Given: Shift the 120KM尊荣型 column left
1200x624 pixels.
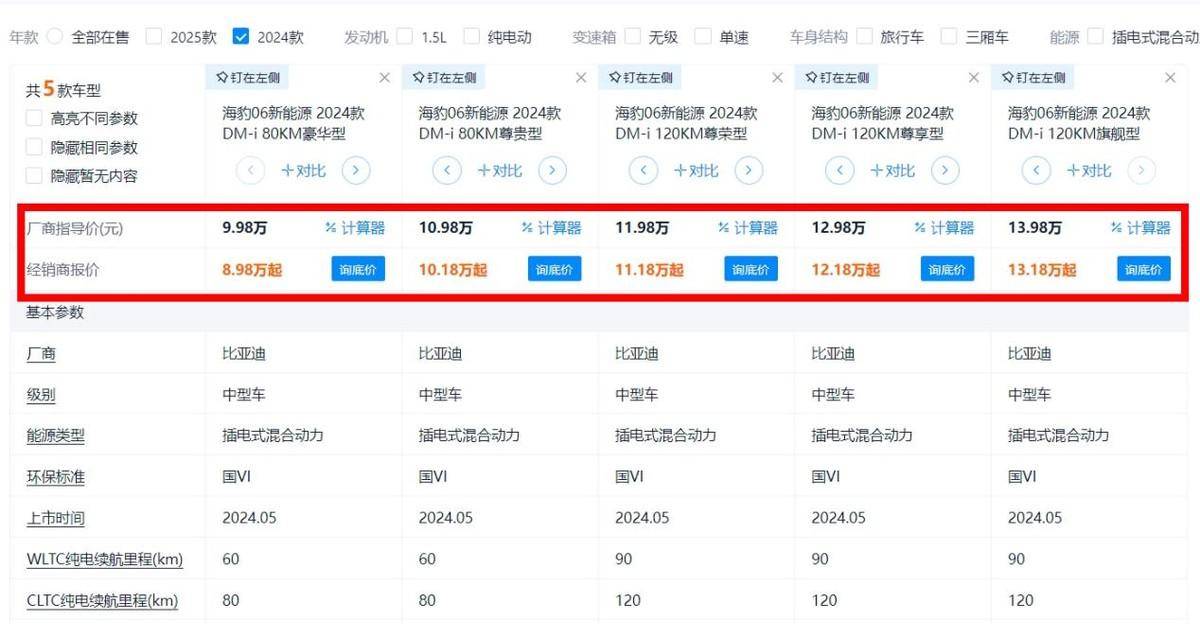Looking at the screenshot, I should 643,171.
